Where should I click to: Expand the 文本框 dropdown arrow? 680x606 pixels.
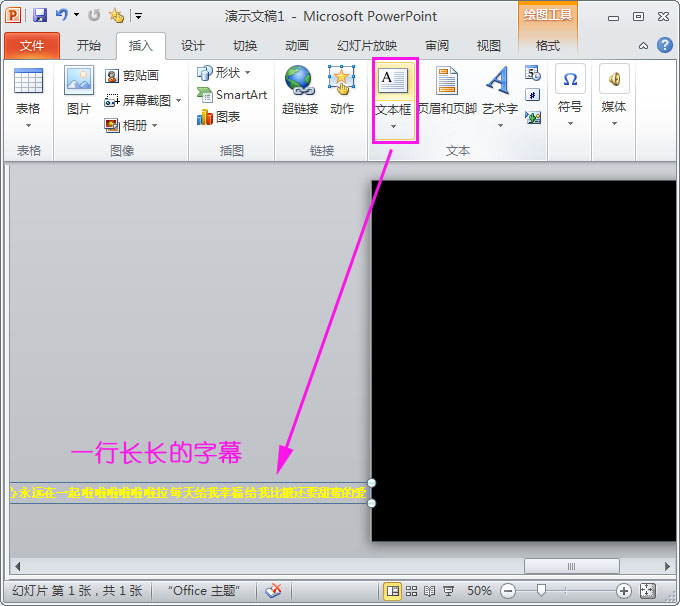tap(393, 126)
